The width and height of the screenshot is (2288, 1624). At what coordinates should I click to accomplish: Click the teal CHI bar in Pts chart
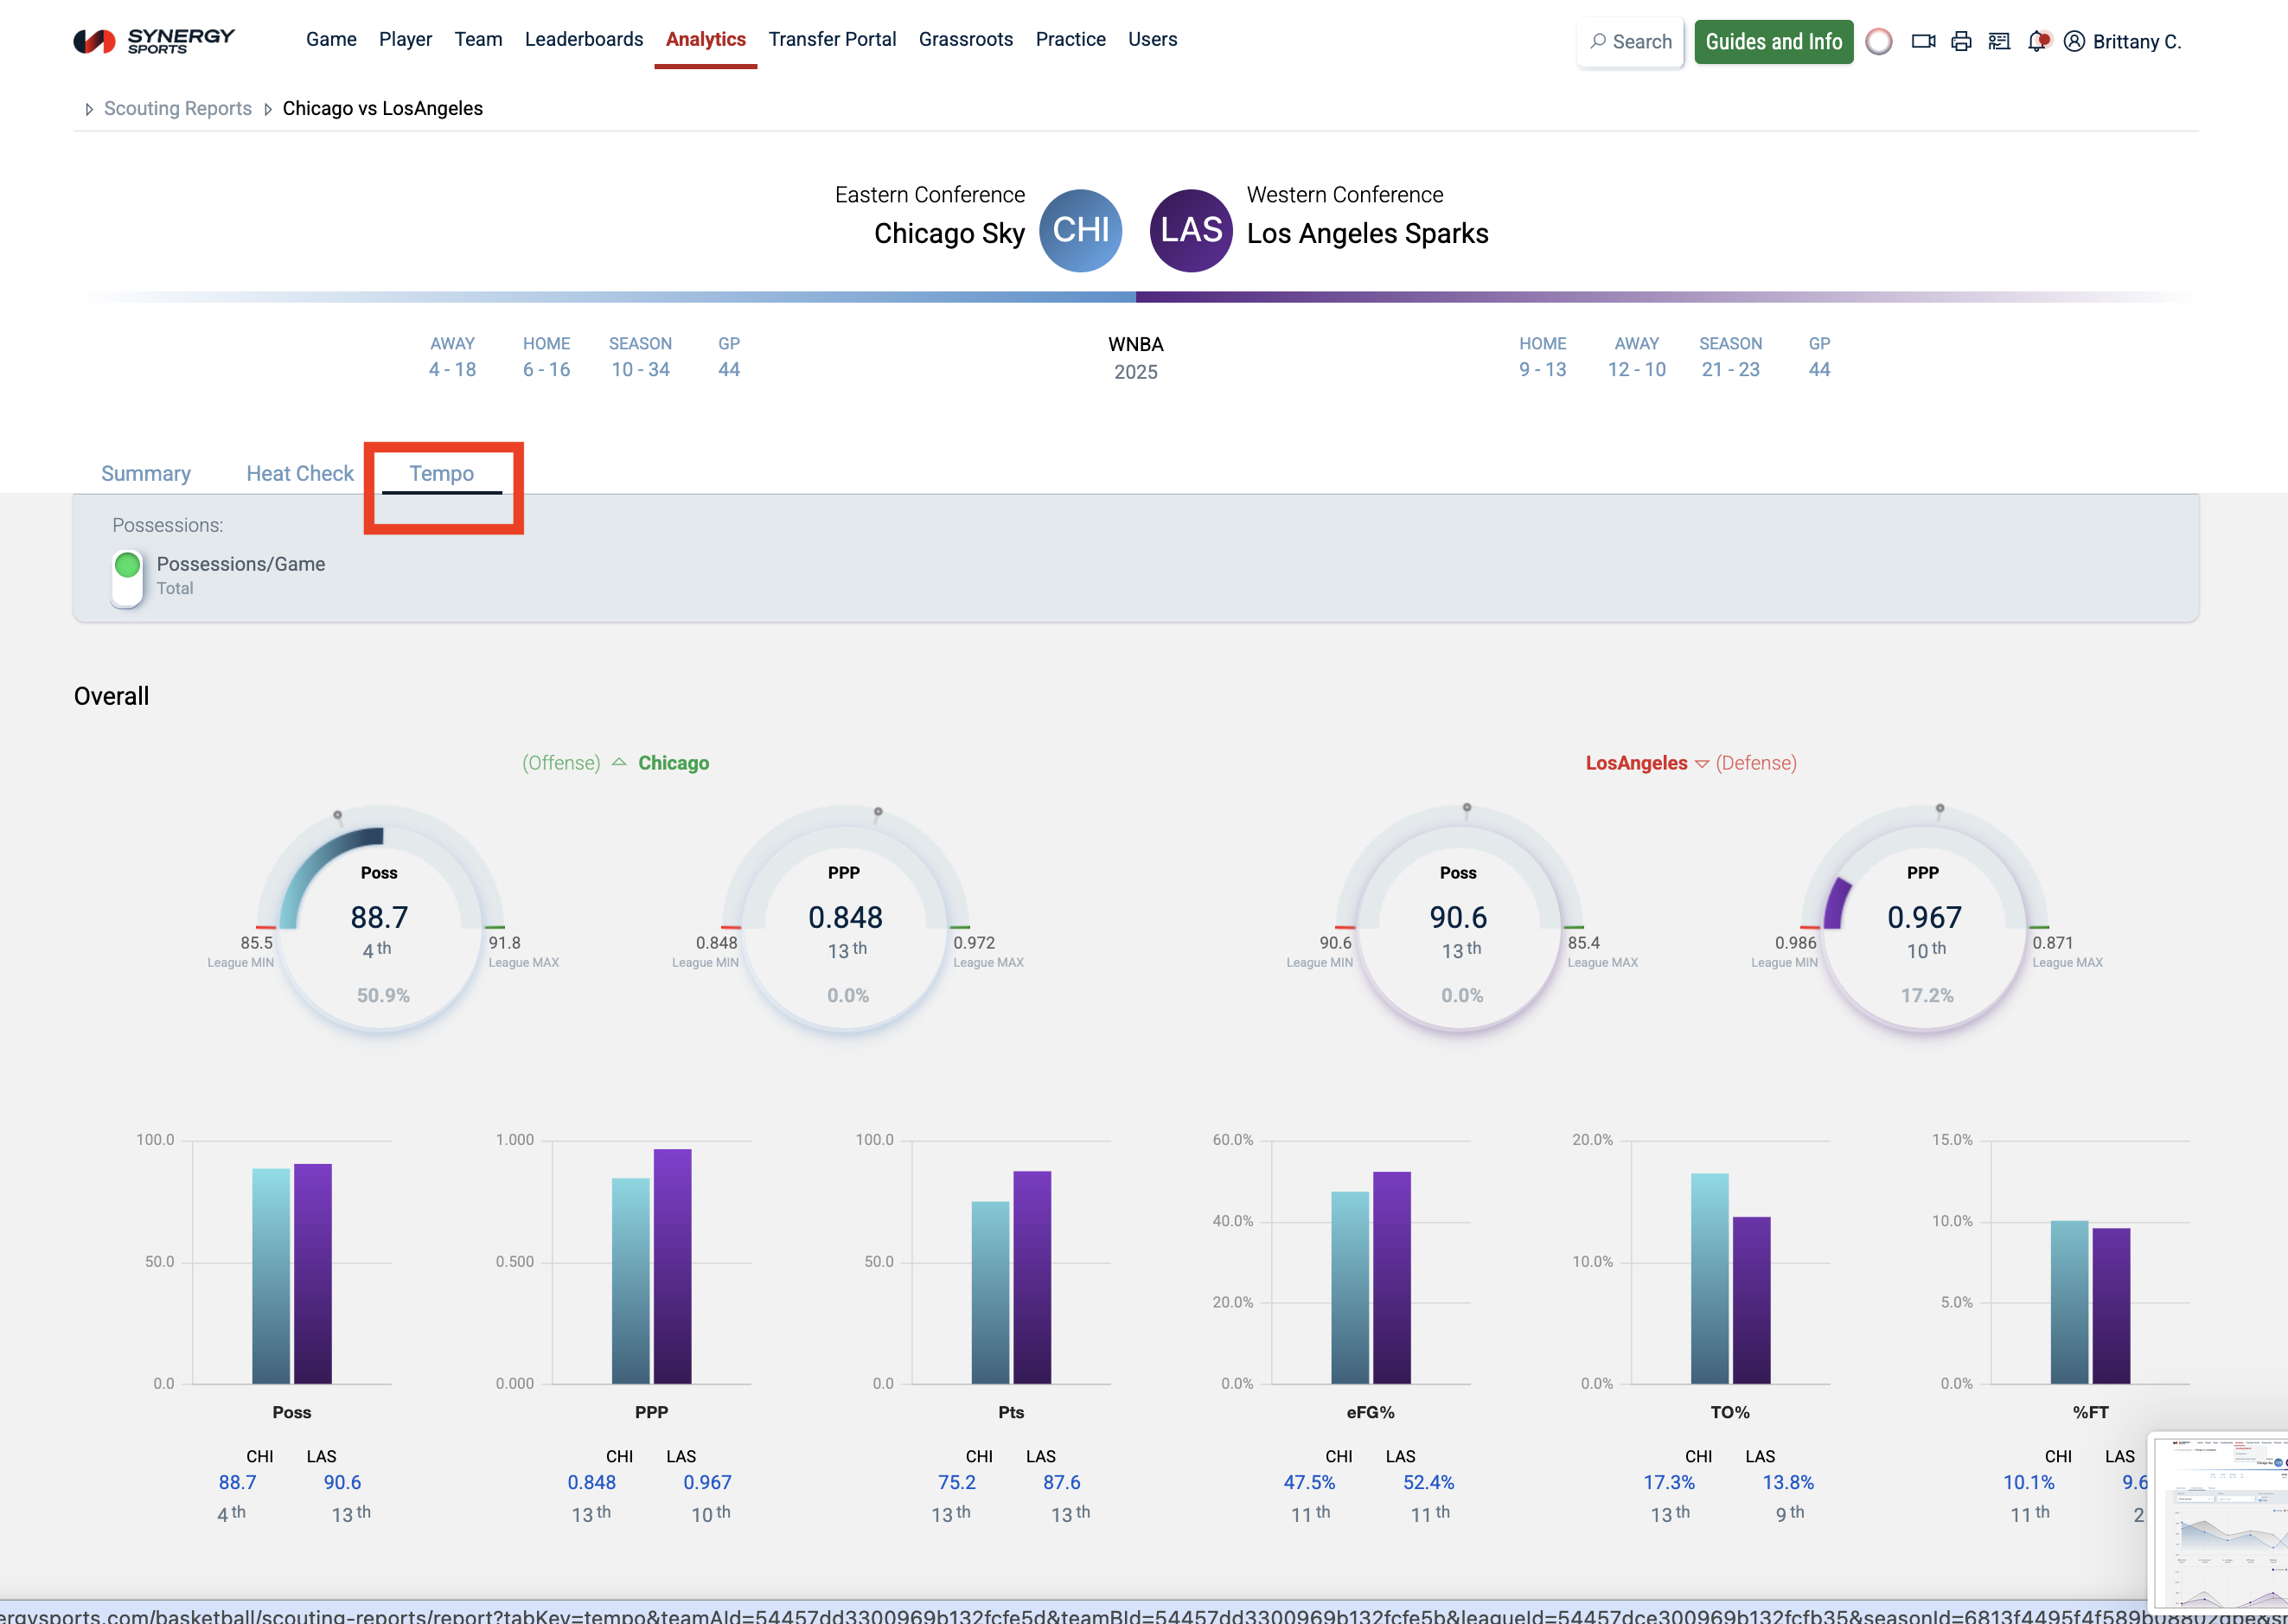pyautogui.click(x=991, y=1293)
